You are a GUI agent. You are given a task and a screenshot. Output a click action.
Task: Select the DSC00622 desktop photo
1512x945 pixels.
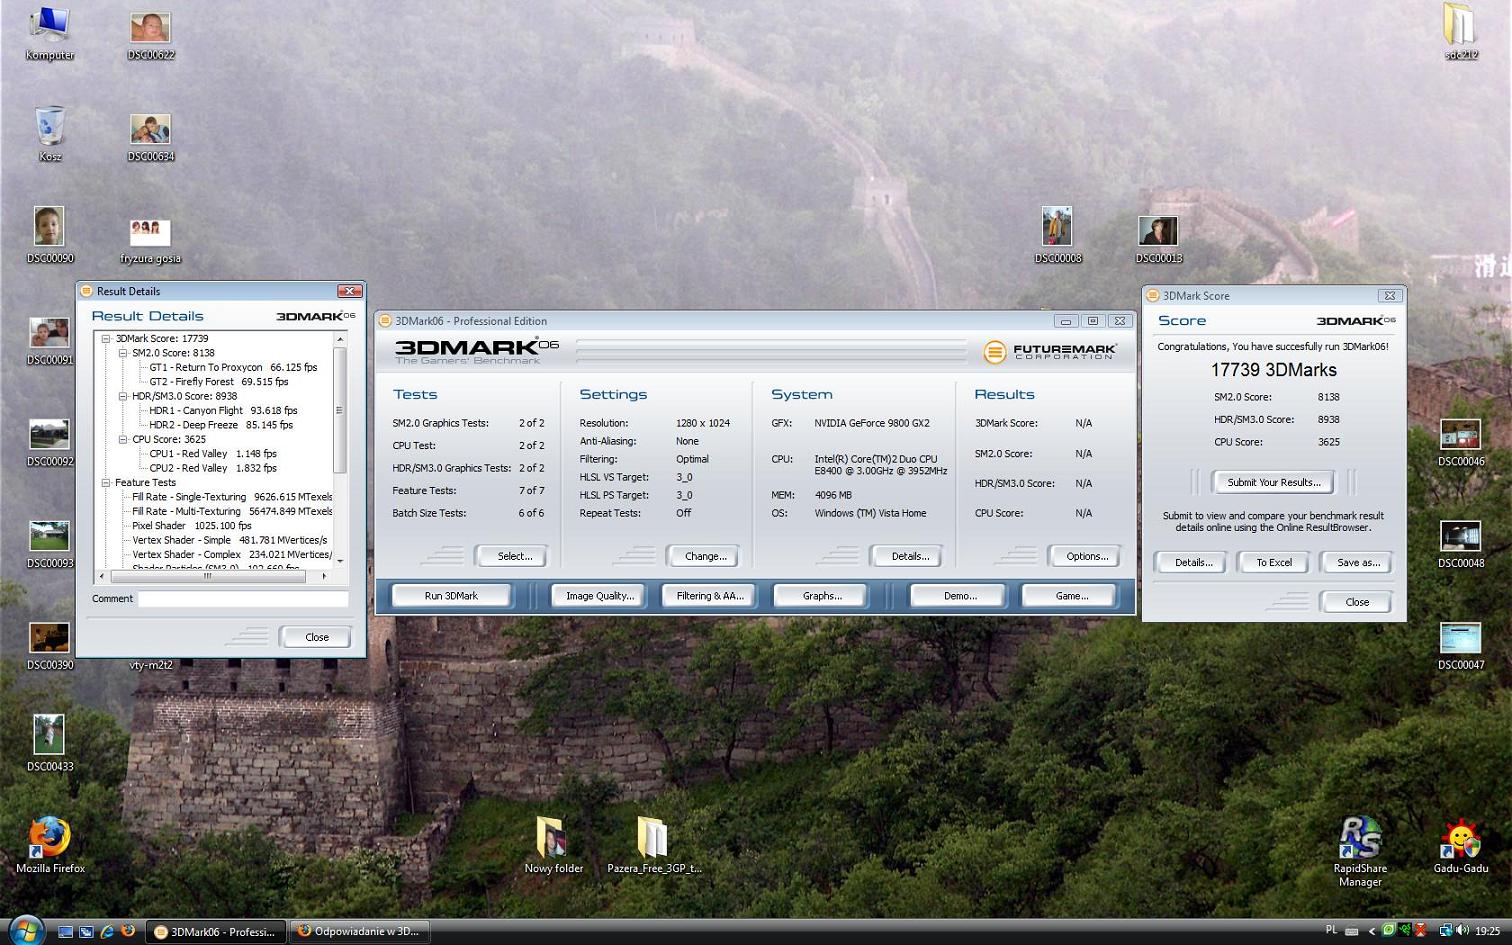150,36
